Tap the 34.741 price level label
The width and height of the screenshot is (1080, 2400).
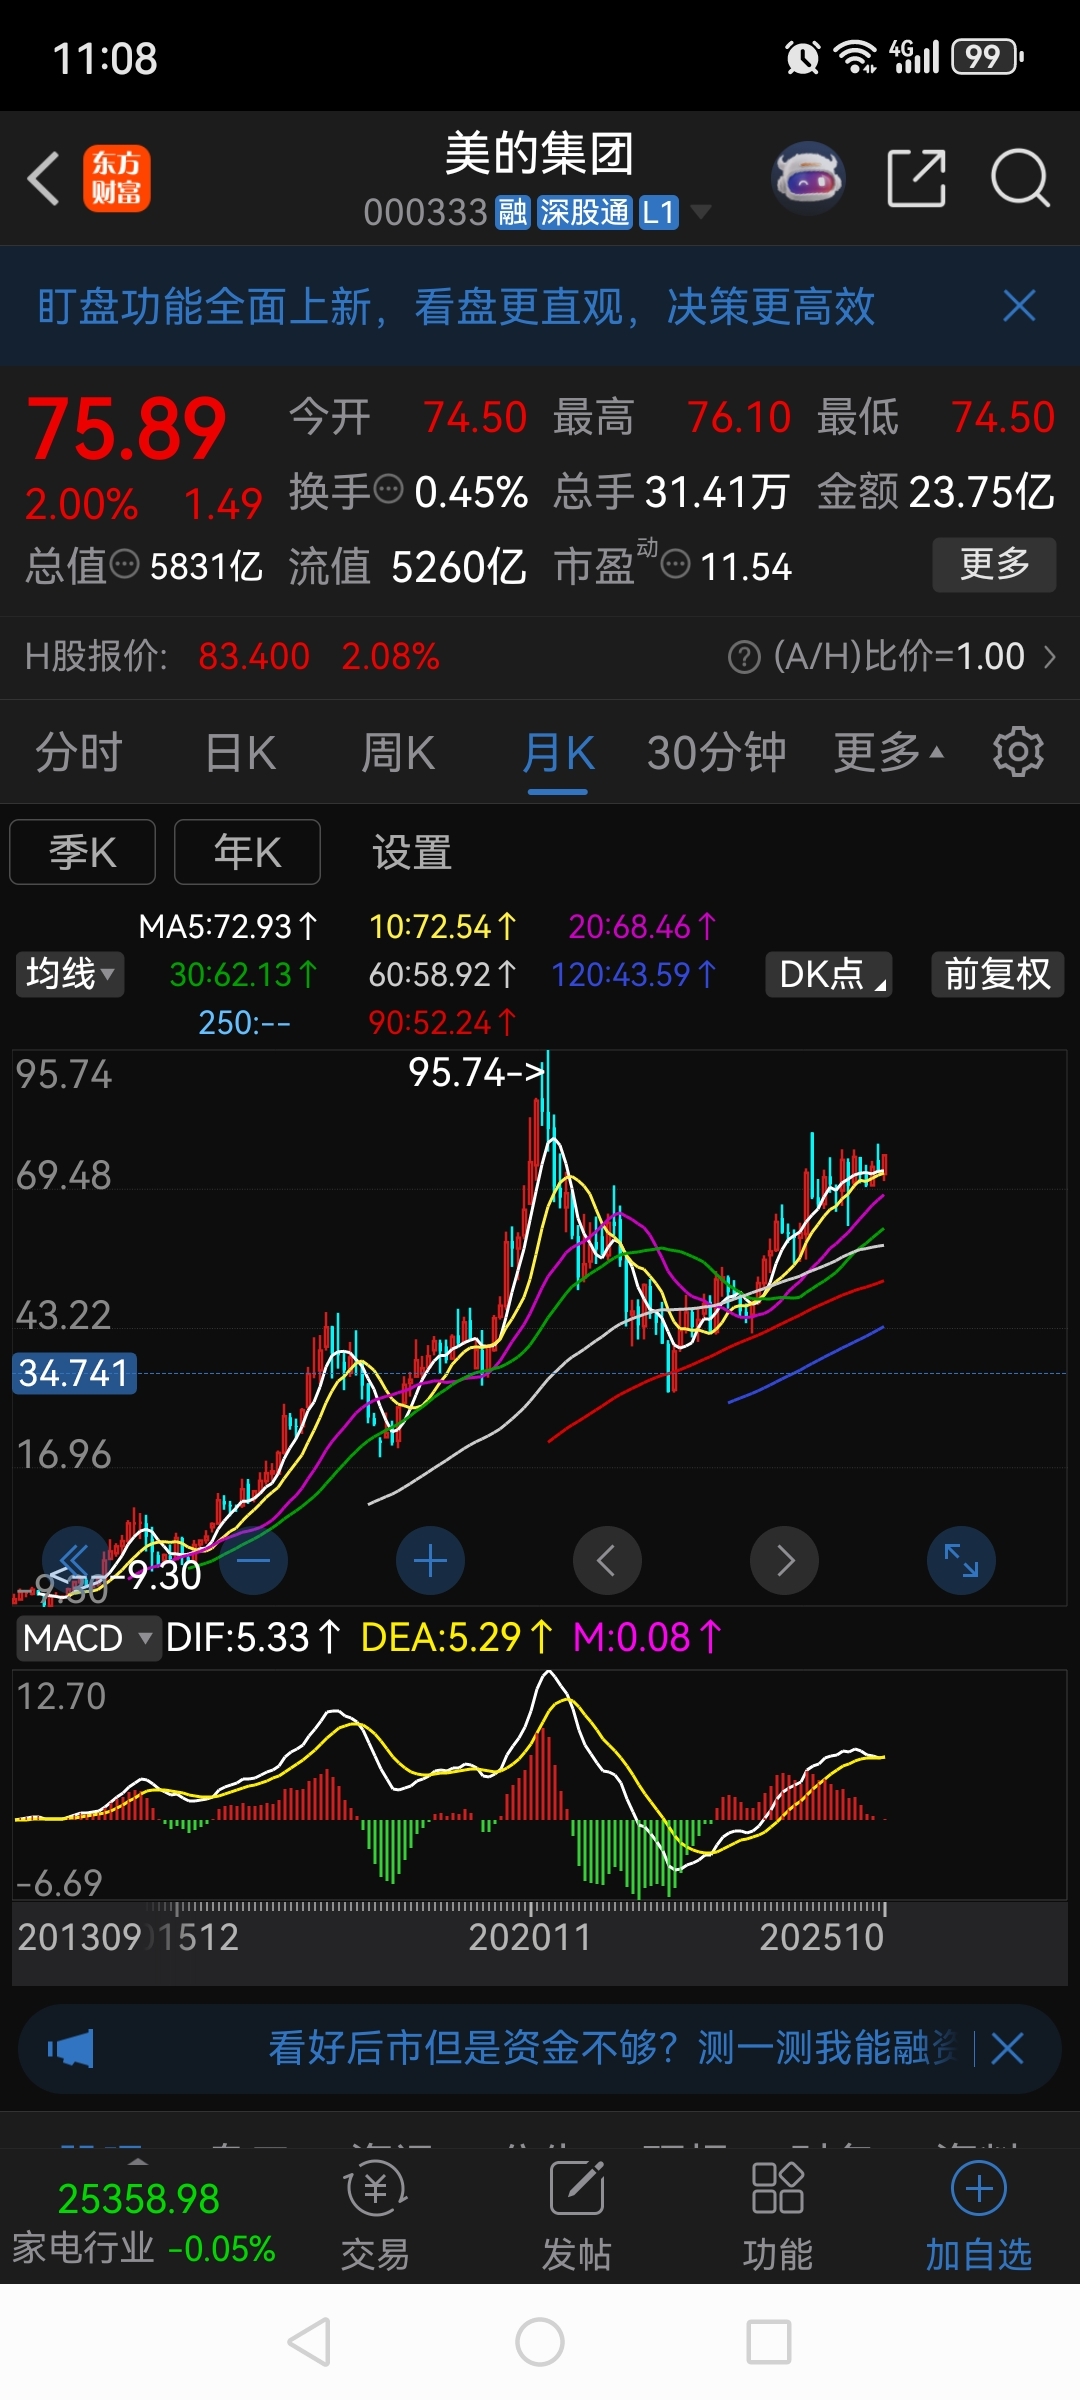click(74, 1373)
